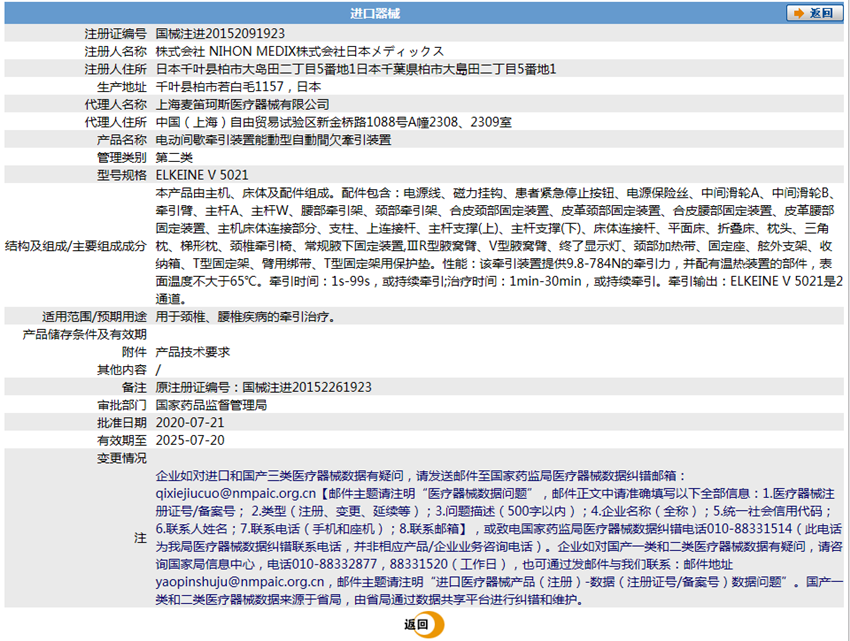Click intended use 用于颈椎、腰椎疾病的牵引治疗
This screenshot has height=641, width=850.
coord(245,317)
